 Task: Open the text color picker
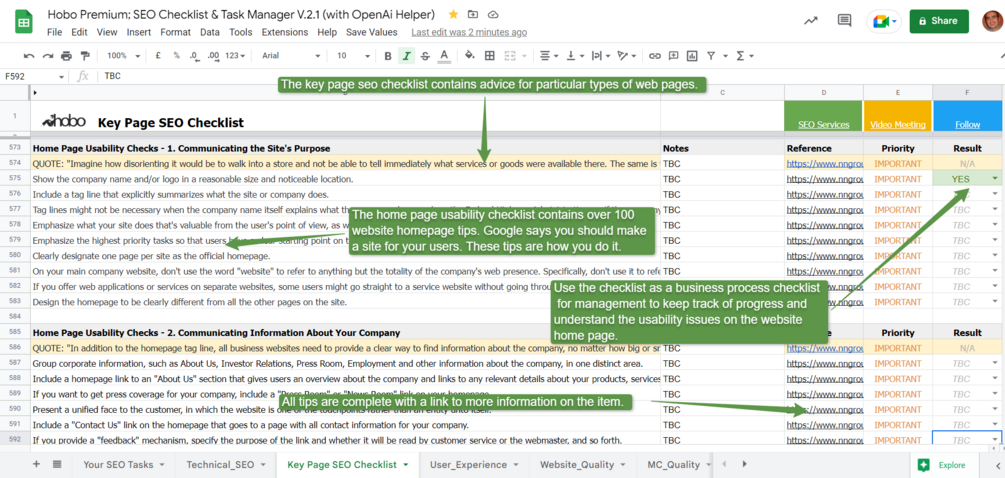pyautogui.click(x=444, y=56)
